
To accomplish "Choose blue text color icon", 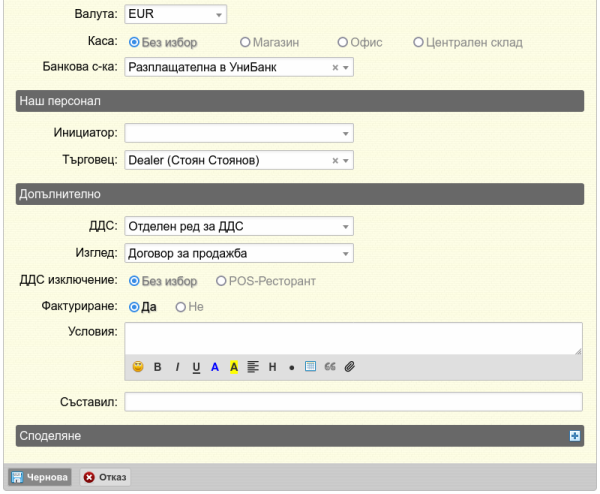I will tap(215, 367).
